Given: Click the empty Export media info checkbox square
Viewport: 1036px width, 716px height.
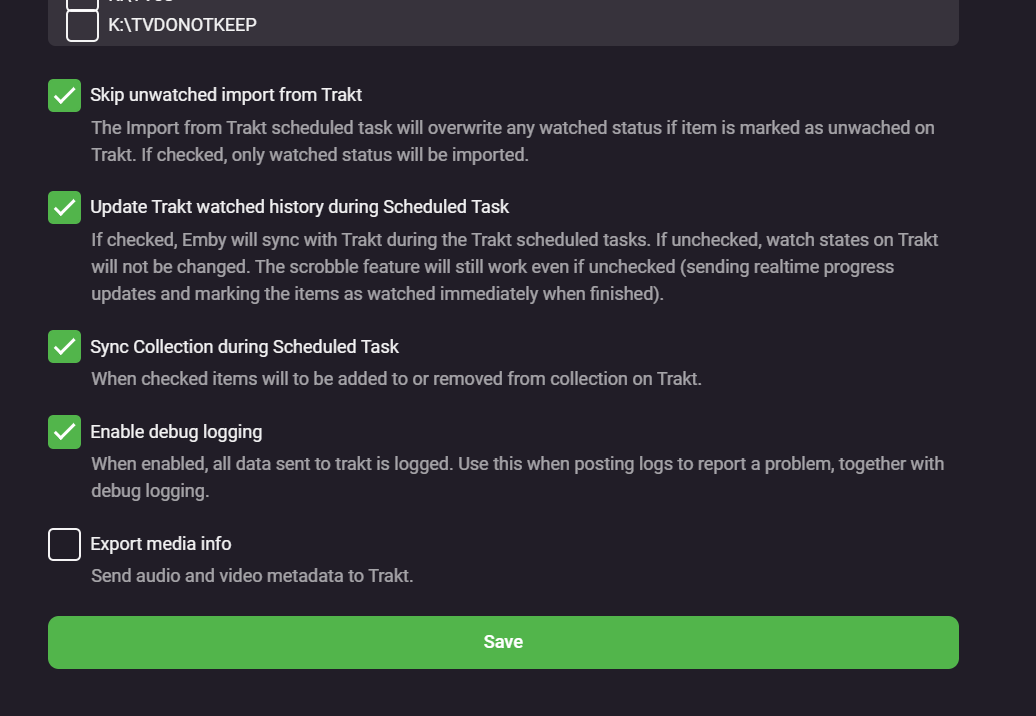Looking at the screenshot, I should (64, 544).
